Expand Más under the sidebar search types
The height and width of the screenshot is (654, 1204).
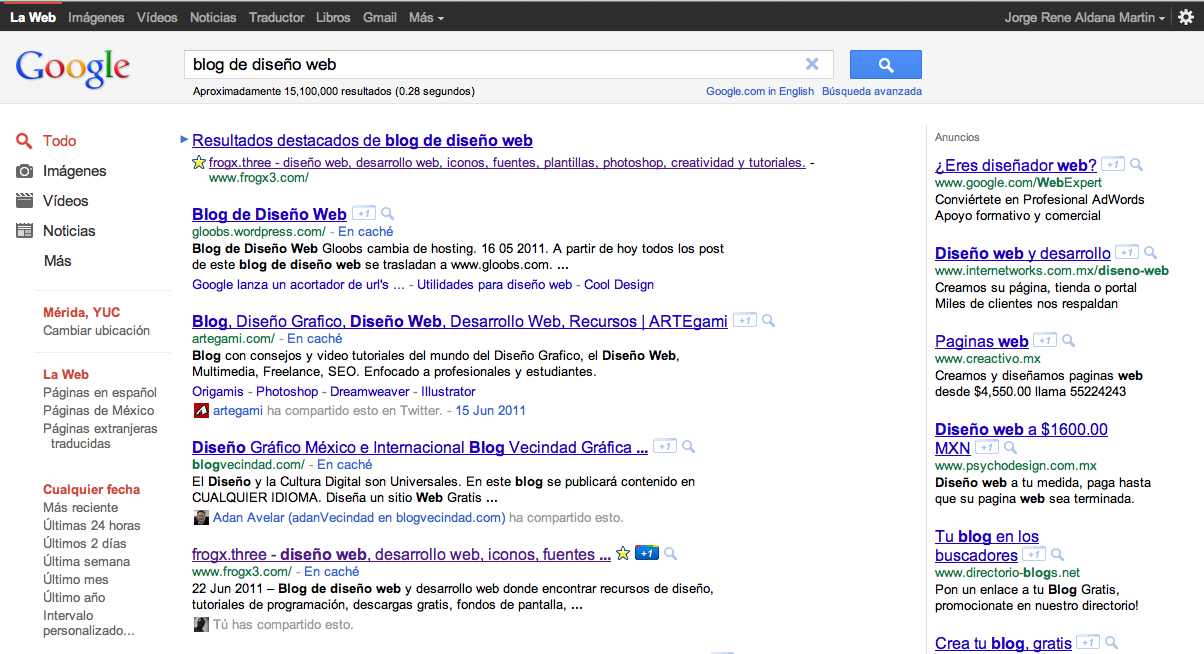coord(58,261)
